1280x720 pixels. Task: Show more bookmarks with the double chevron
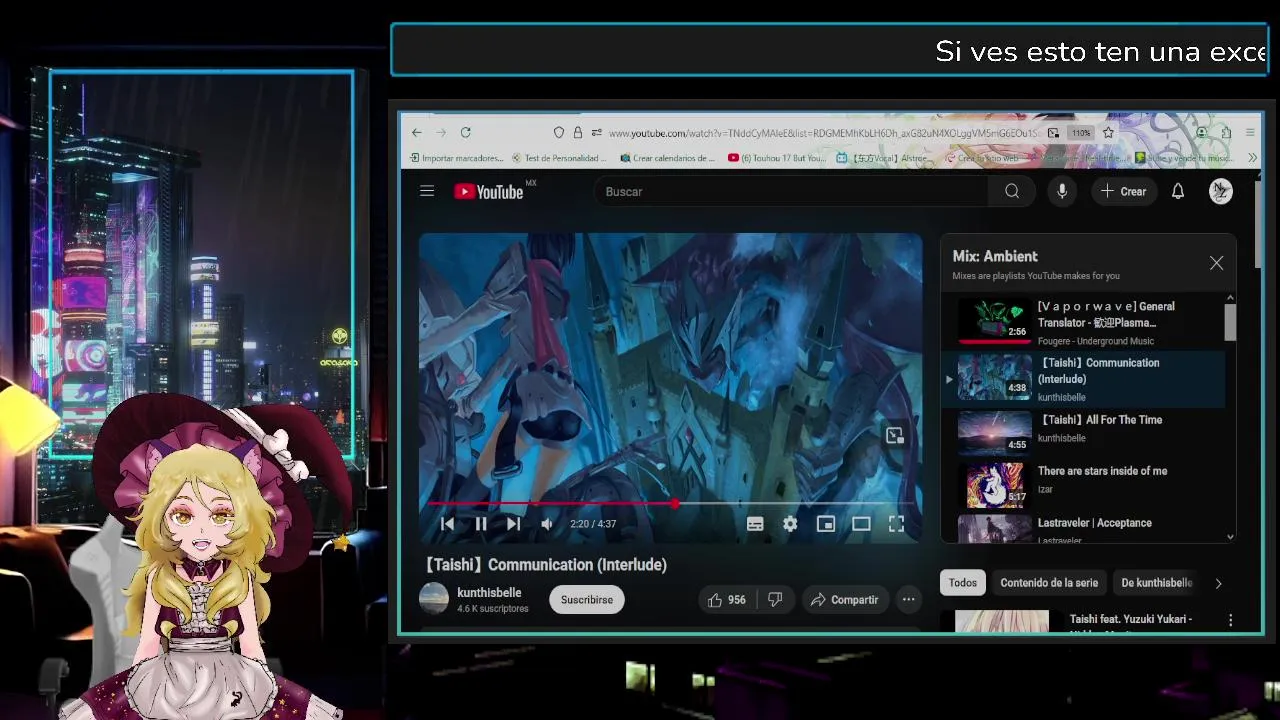[1252, 158]
